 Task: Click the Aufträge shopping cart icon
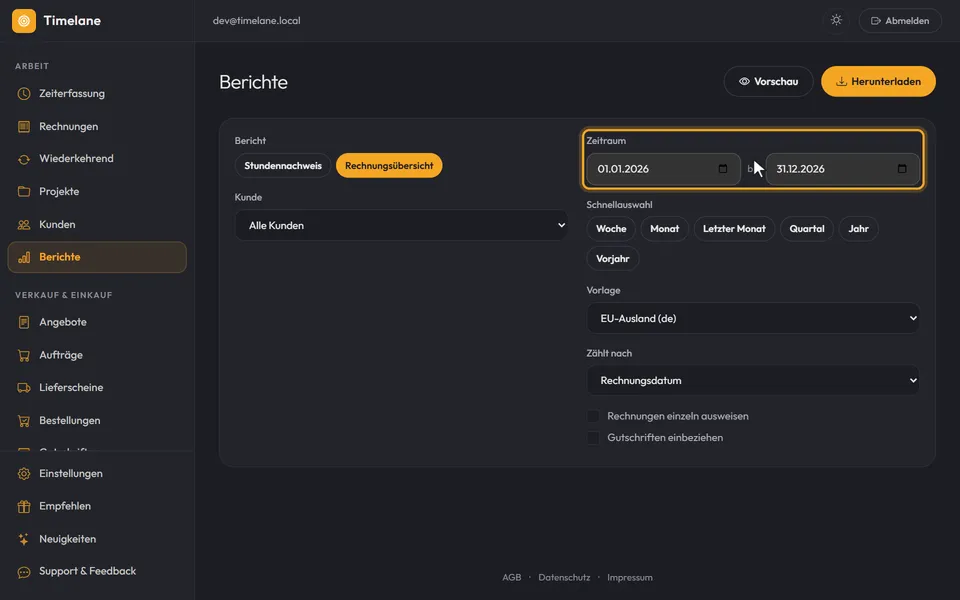tap(24, 355)
